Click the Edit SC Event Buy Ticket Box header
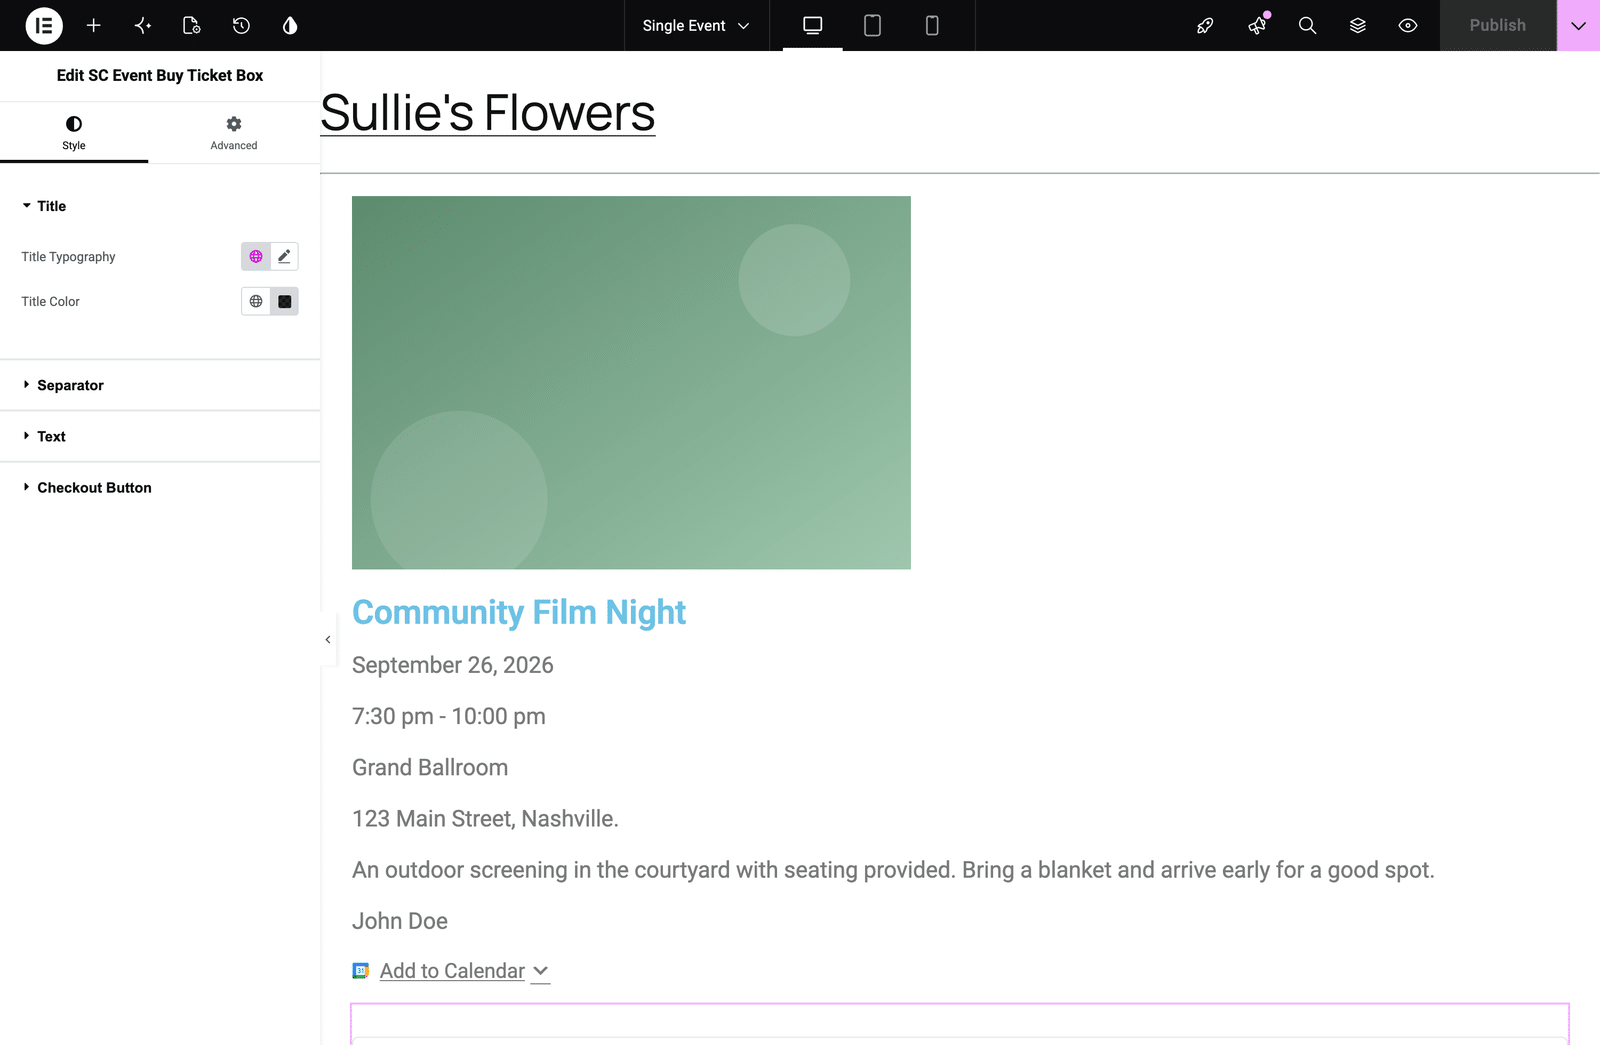This screenshot has width=1600, height=1045. click(x=160, y=75)
